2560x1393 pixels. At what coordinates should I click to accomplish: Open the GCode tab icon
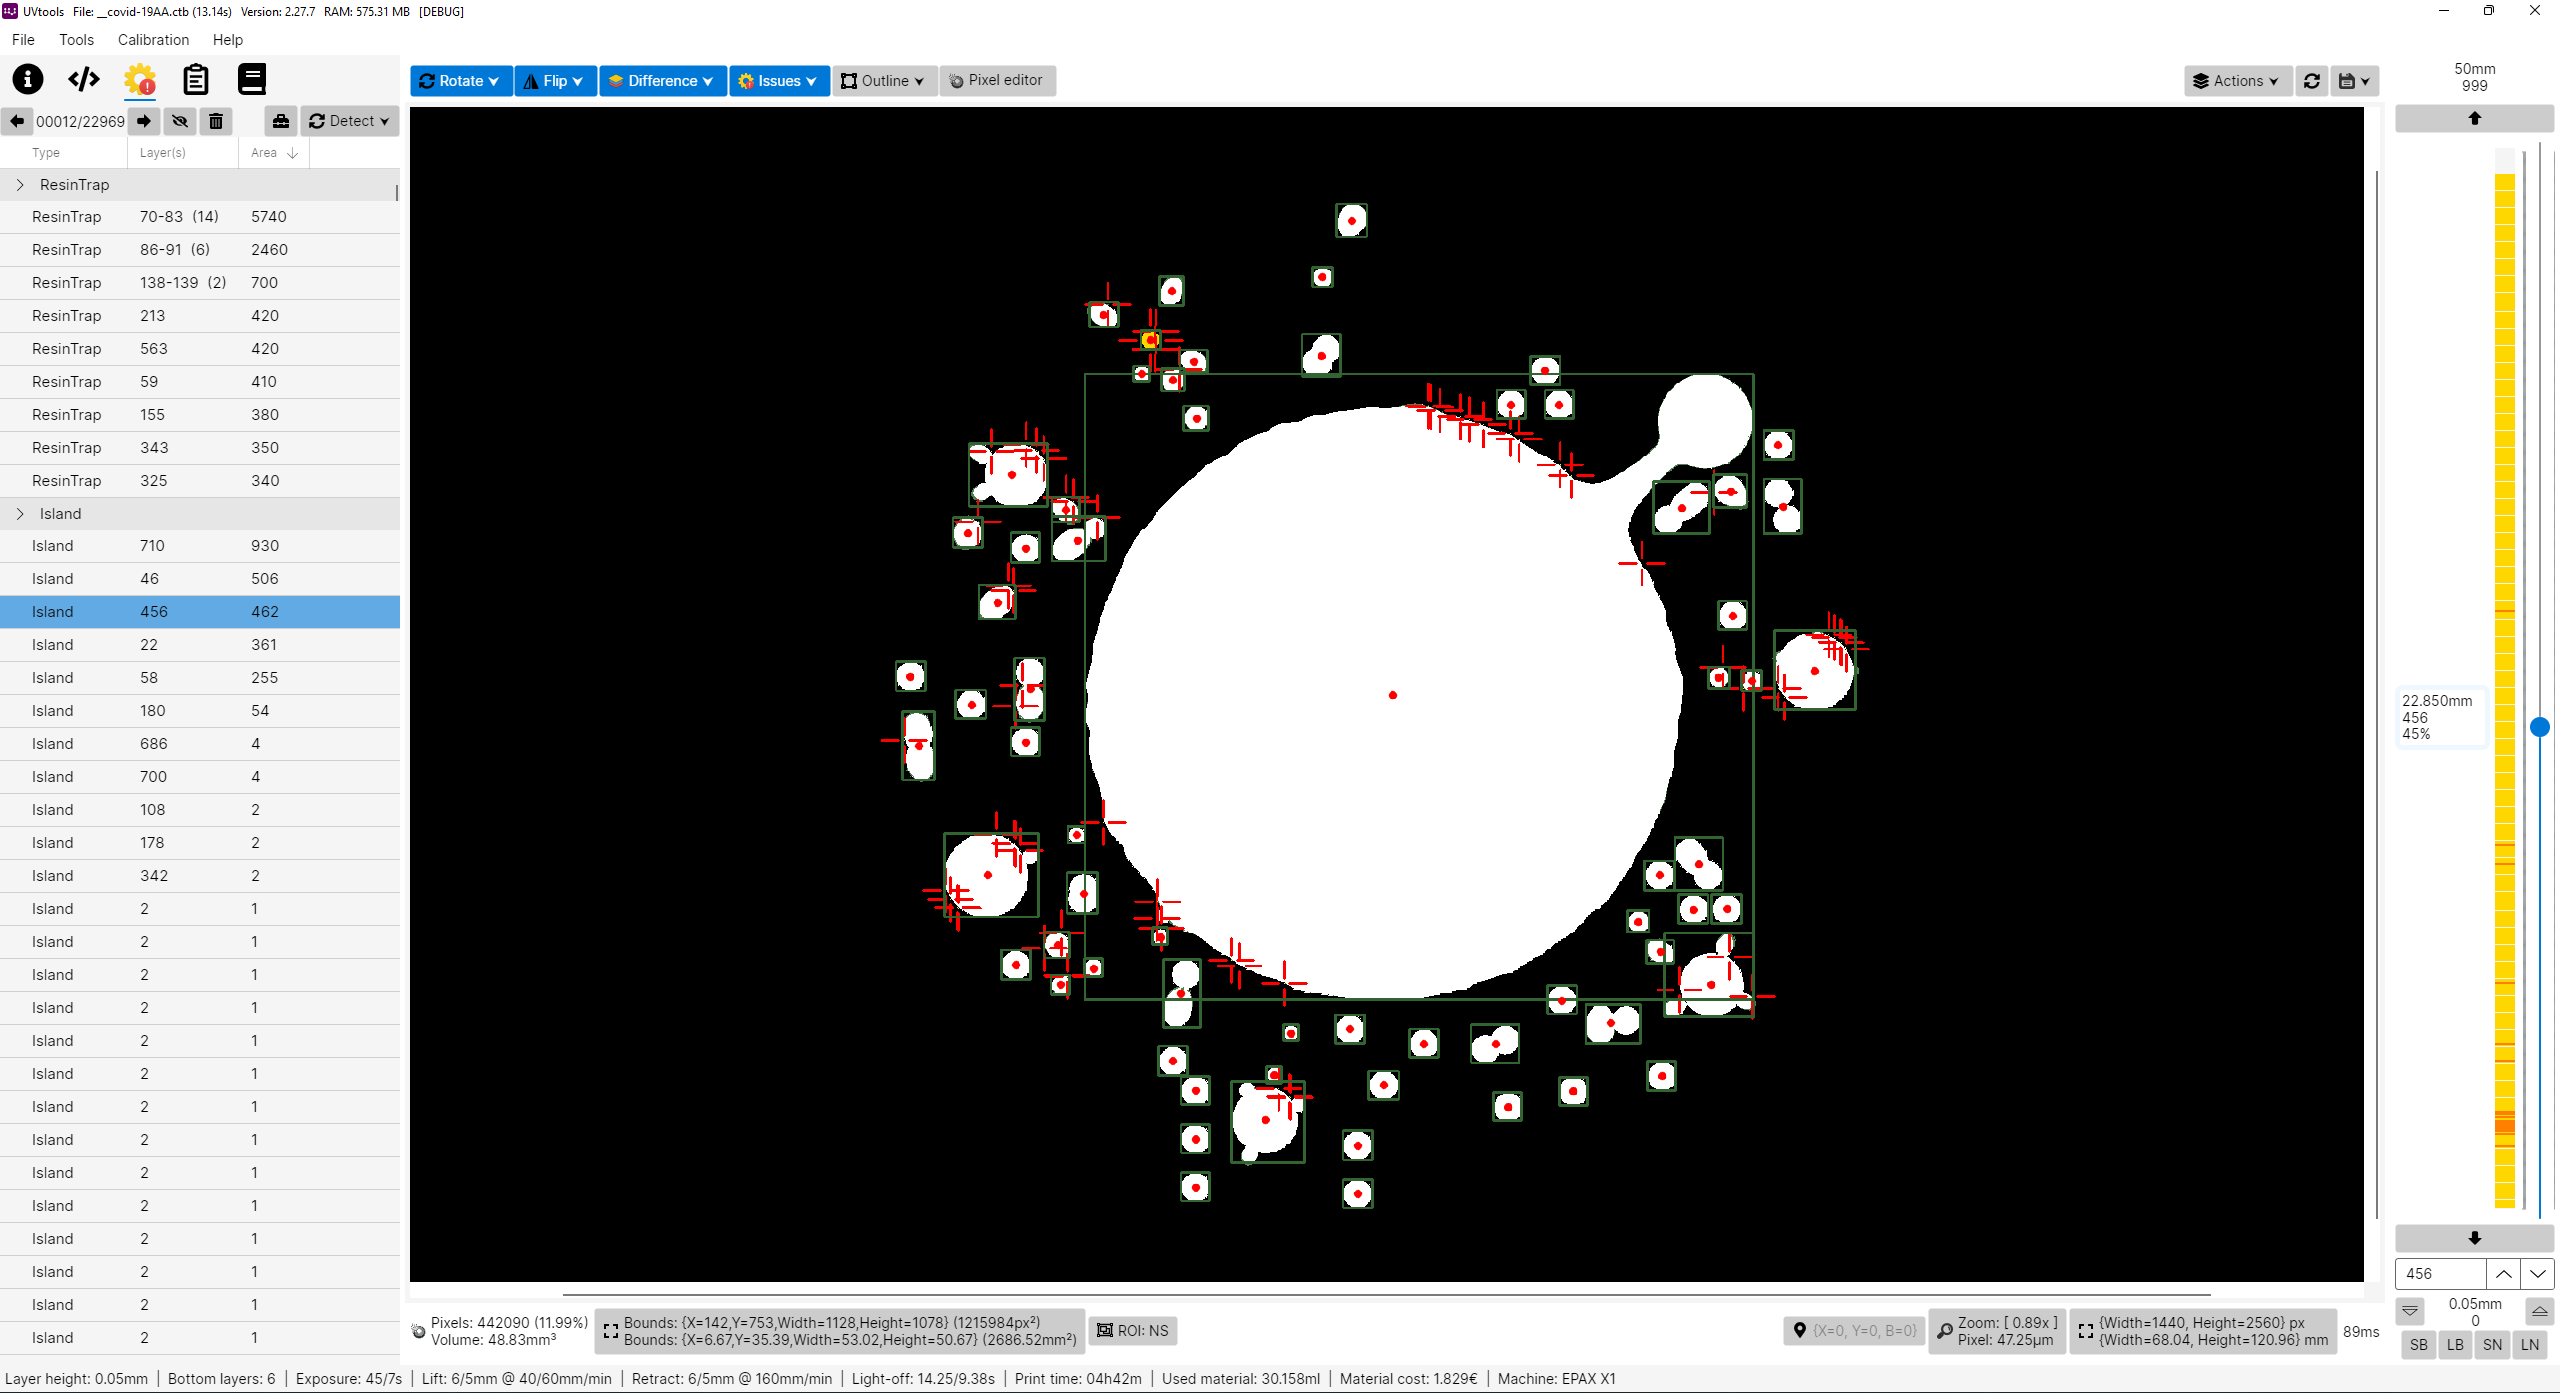coord(84,79)
